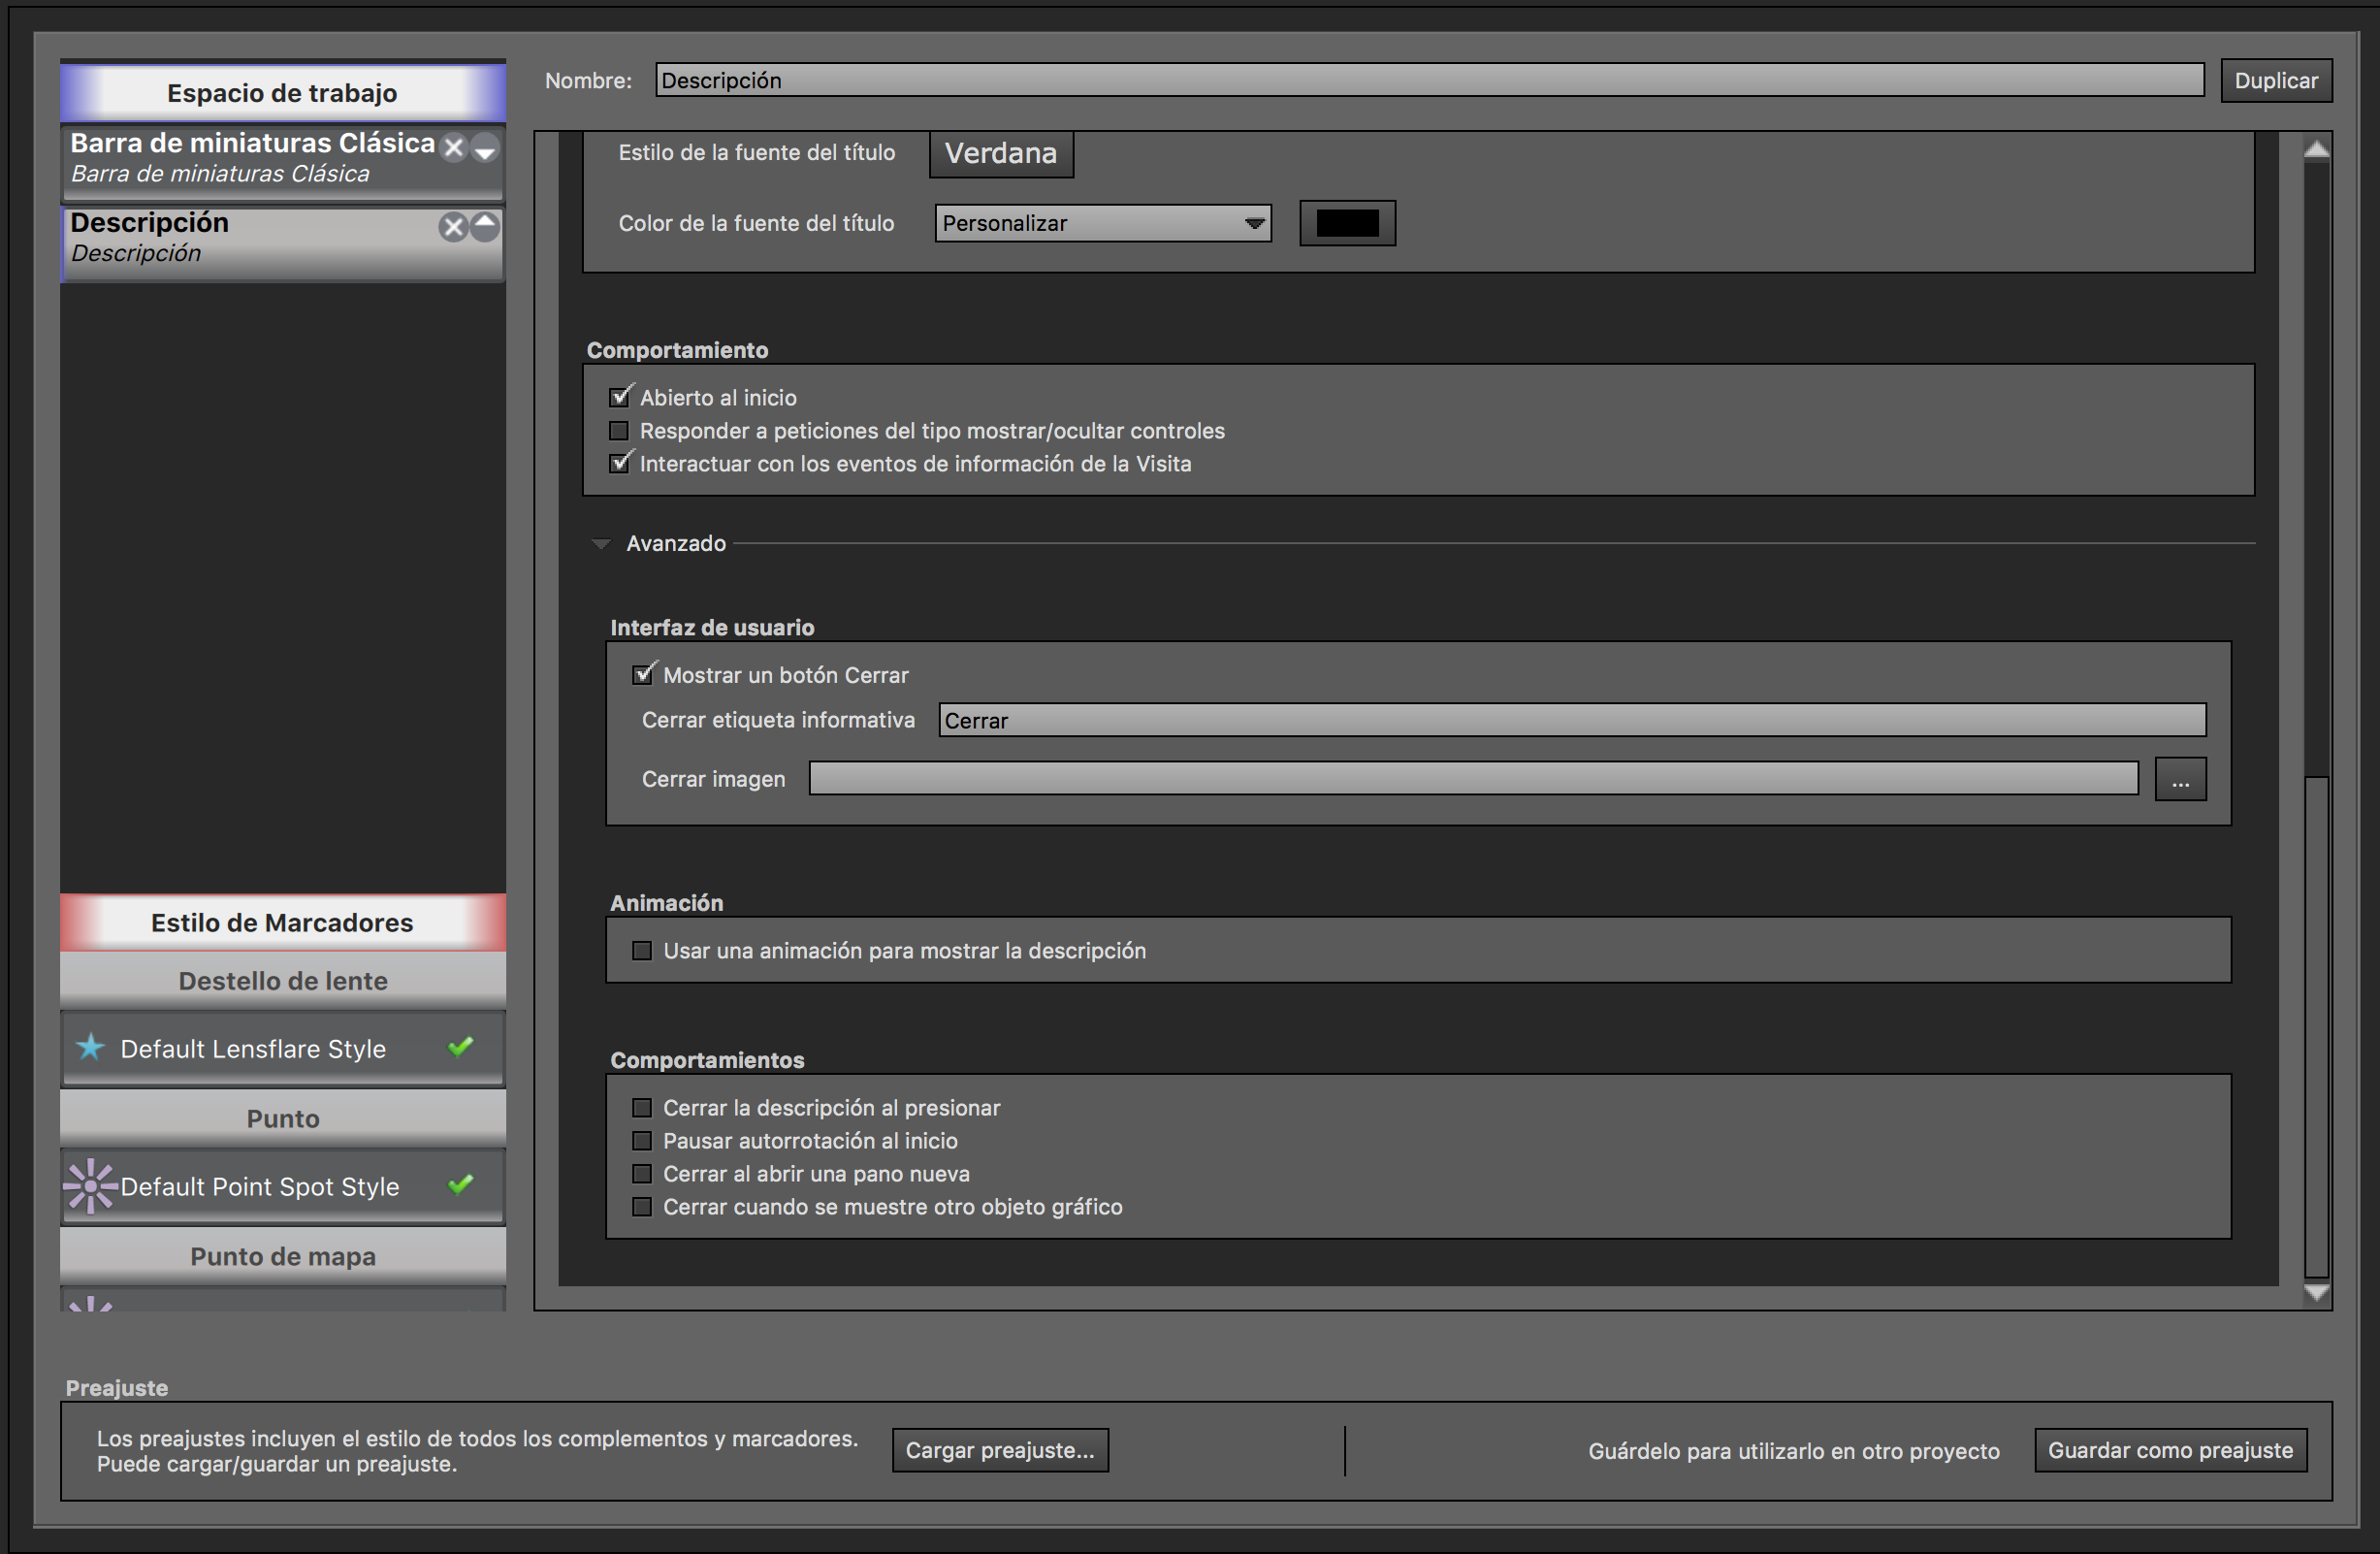
Task: Open the Verdana font style selector
Action: click(x=1000, y=153)
